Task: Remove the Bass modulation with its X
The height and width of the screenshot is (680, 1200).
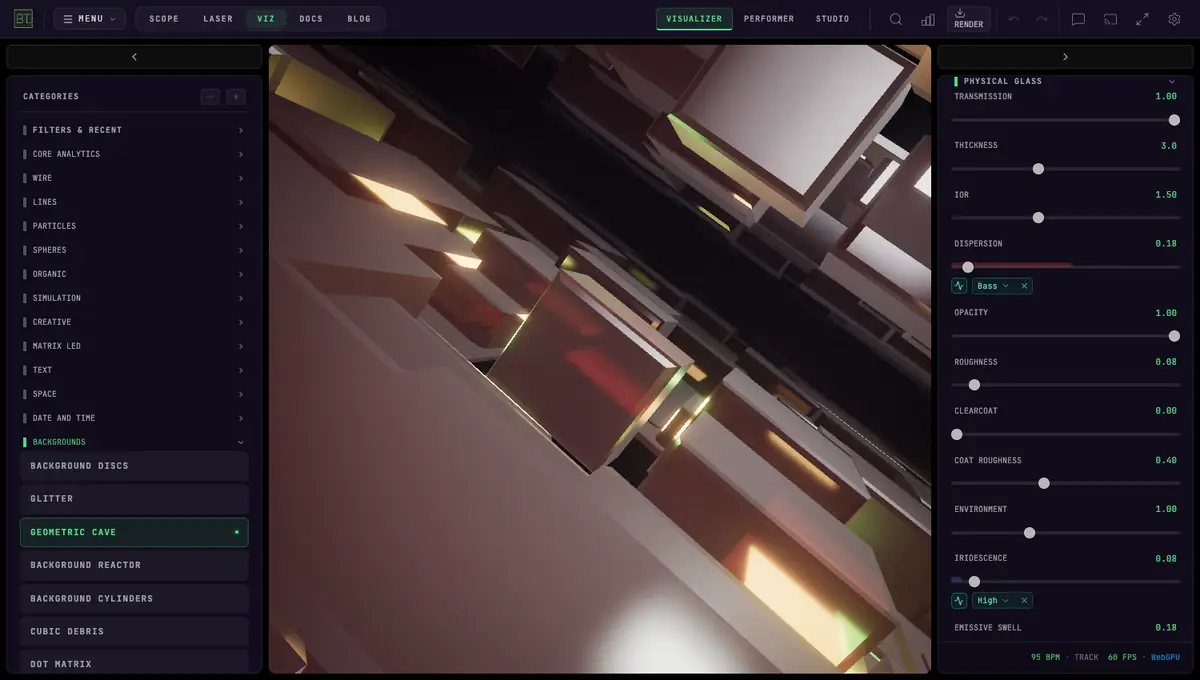Action: (1024, 286)
